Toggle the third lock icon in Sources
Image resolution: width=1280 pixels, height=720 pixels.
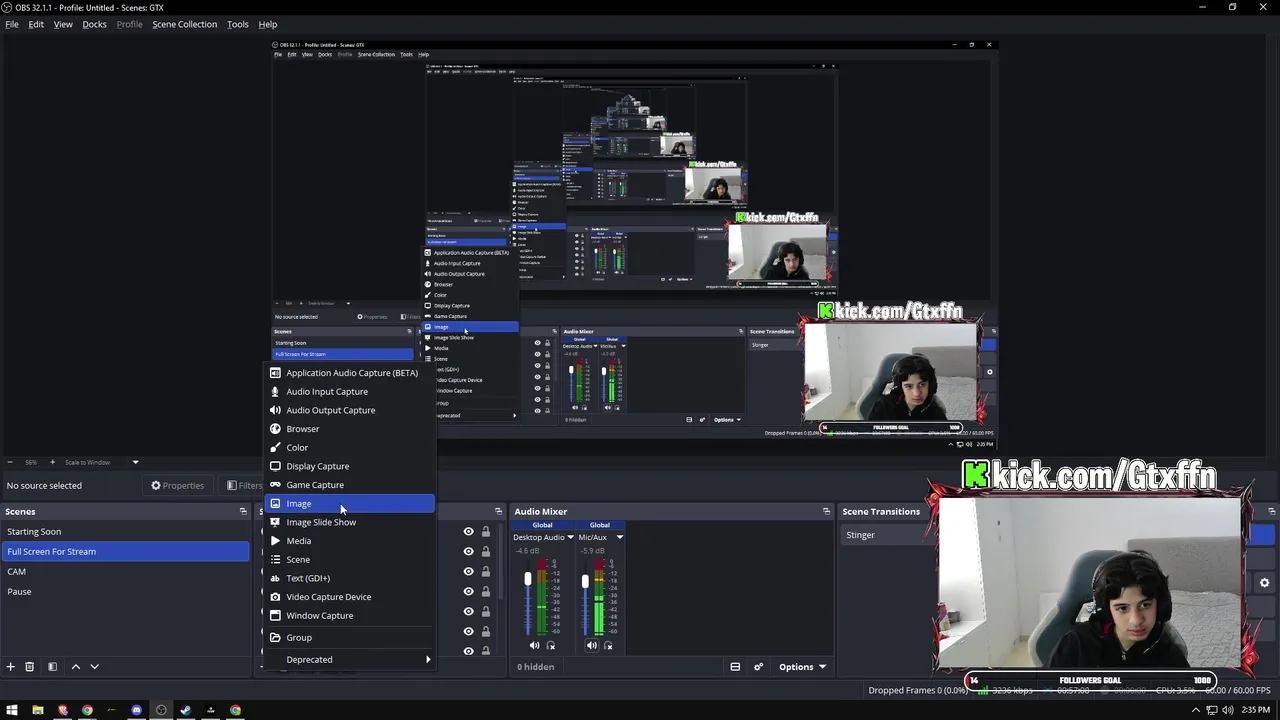(486, 571)
